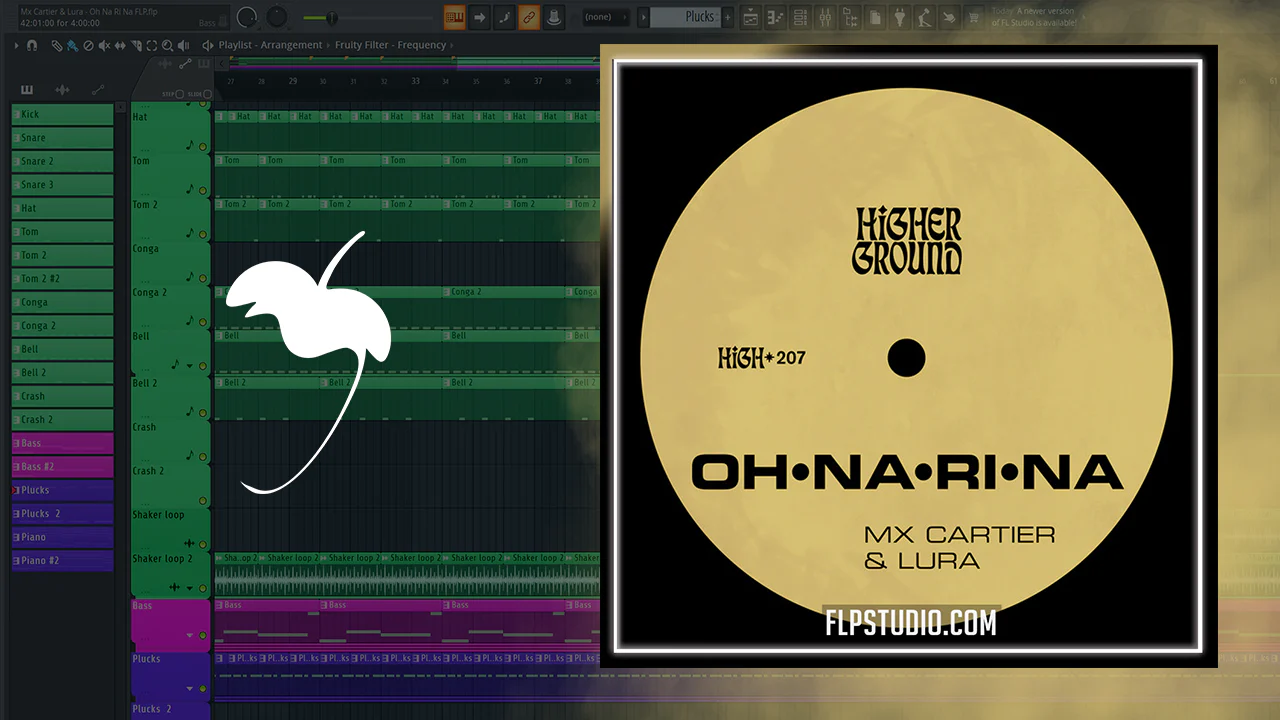The width and height of the screenshot is (1280, 720).
Task: Select the playlist Paint brush tool
Action: [x=72, y=45]
